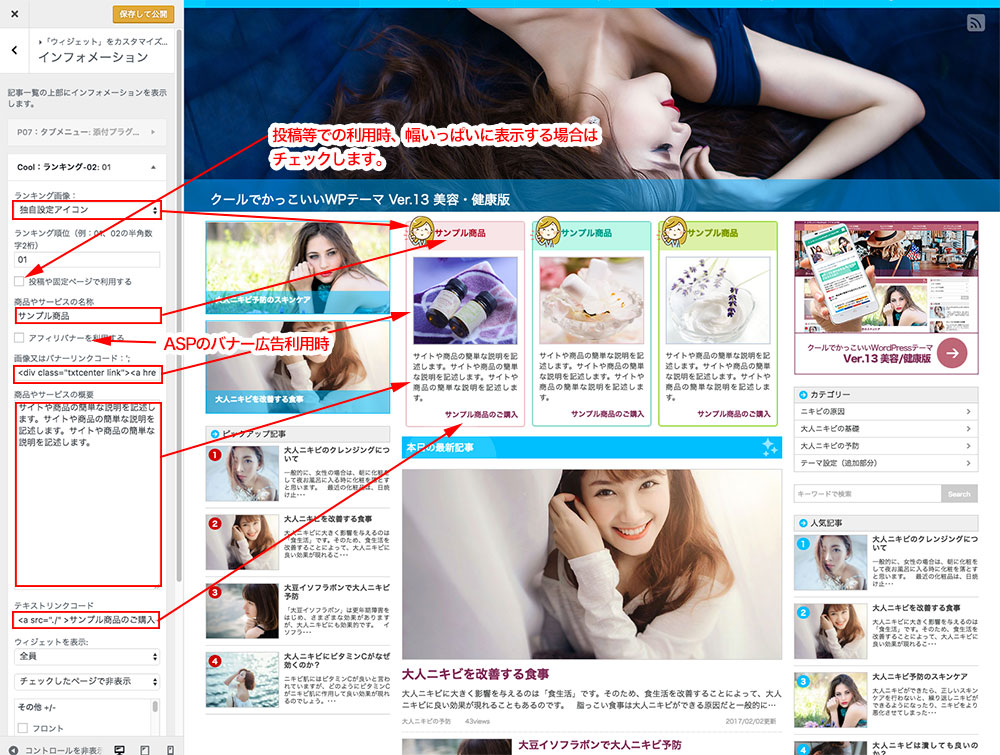Click the Search button in sidebar
Image resolution: width=1000 pixels, height=755 pixels.
959,494
